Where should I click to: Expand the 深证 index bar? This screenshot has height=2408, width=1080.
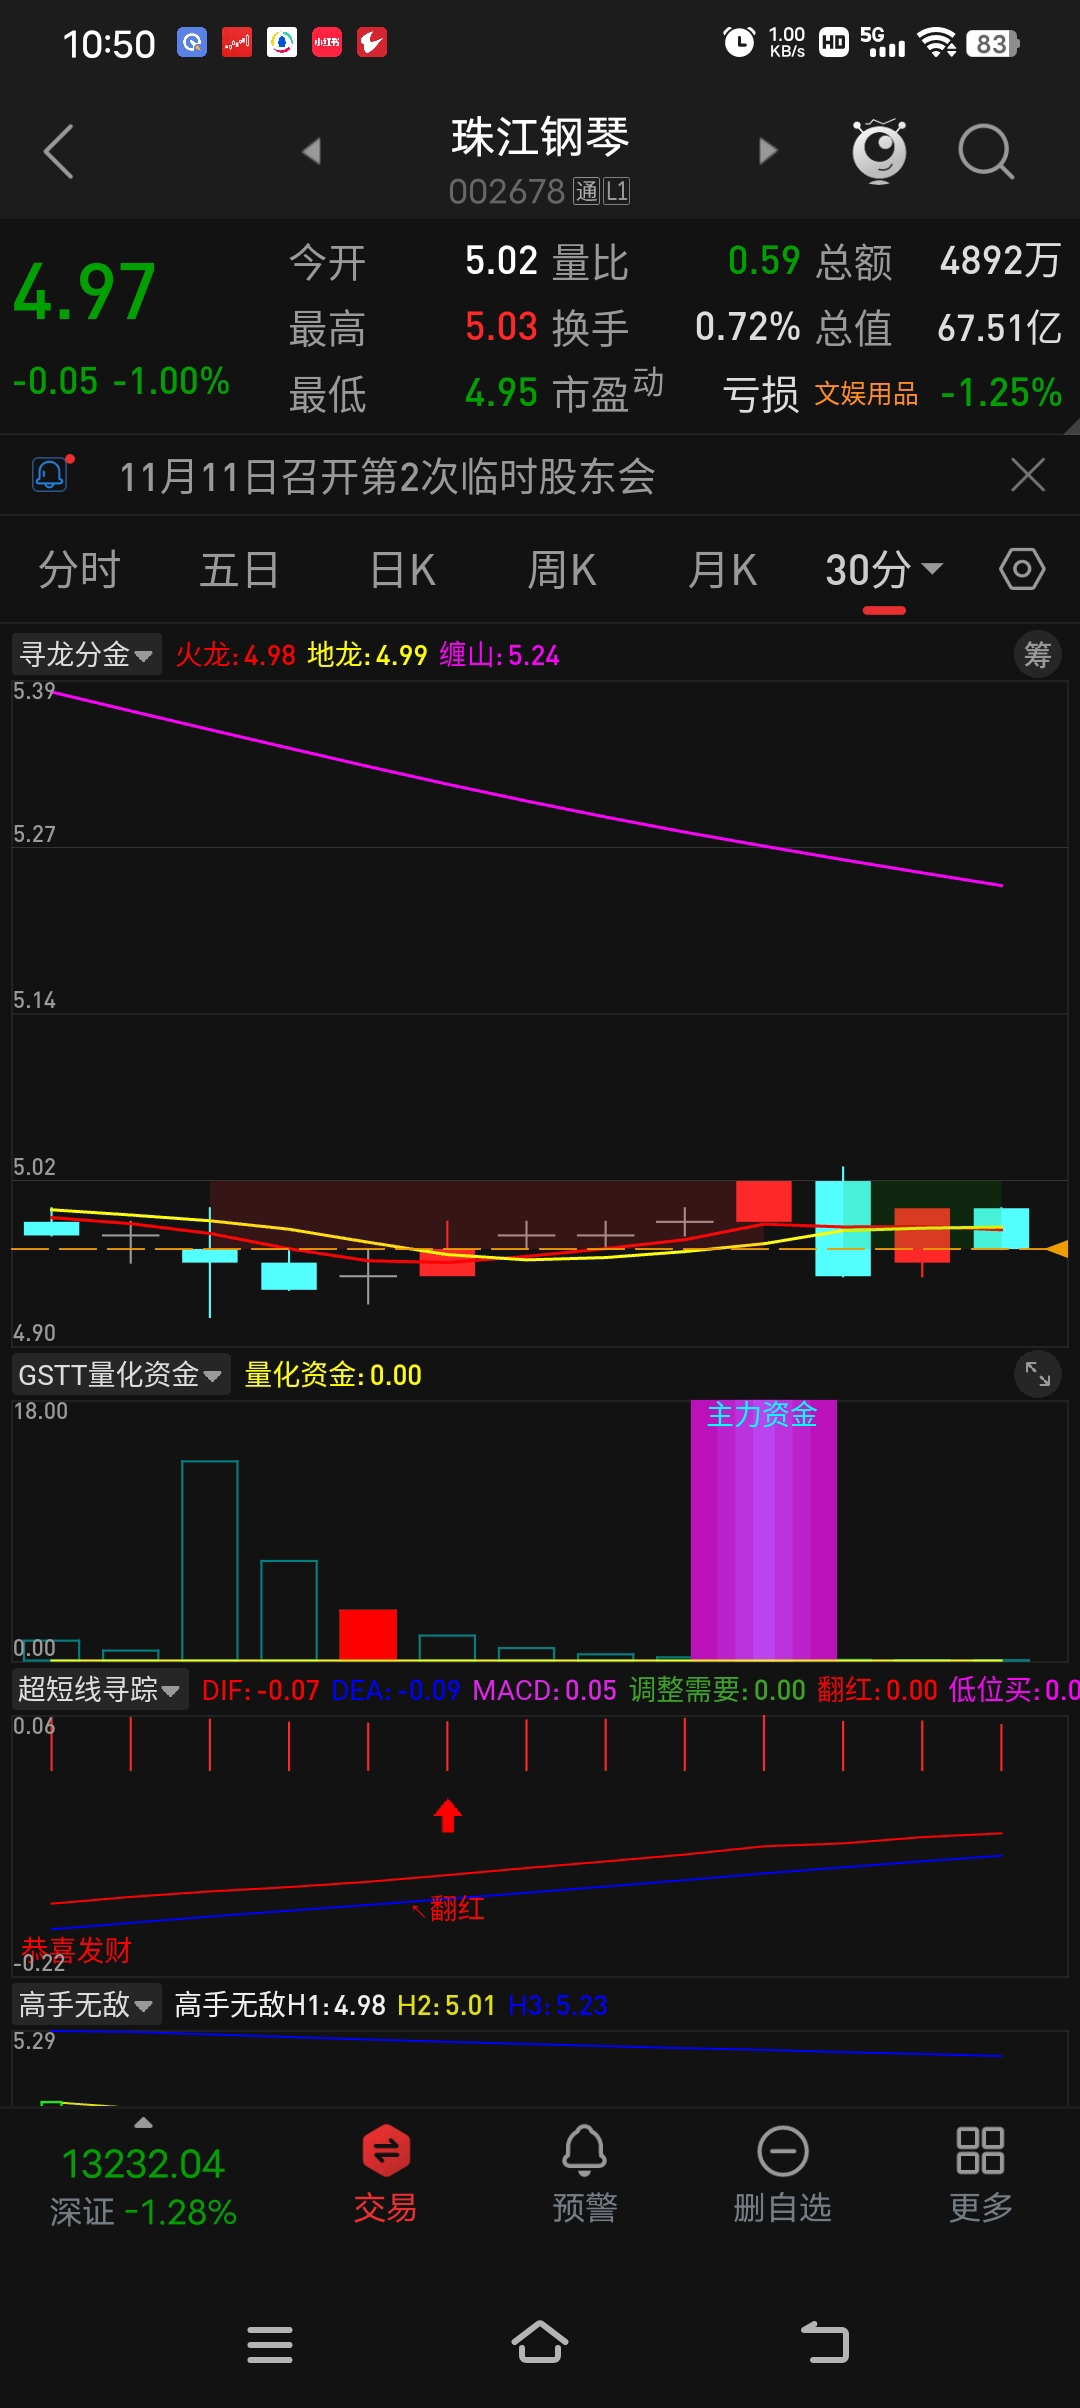click(144, 2122)
